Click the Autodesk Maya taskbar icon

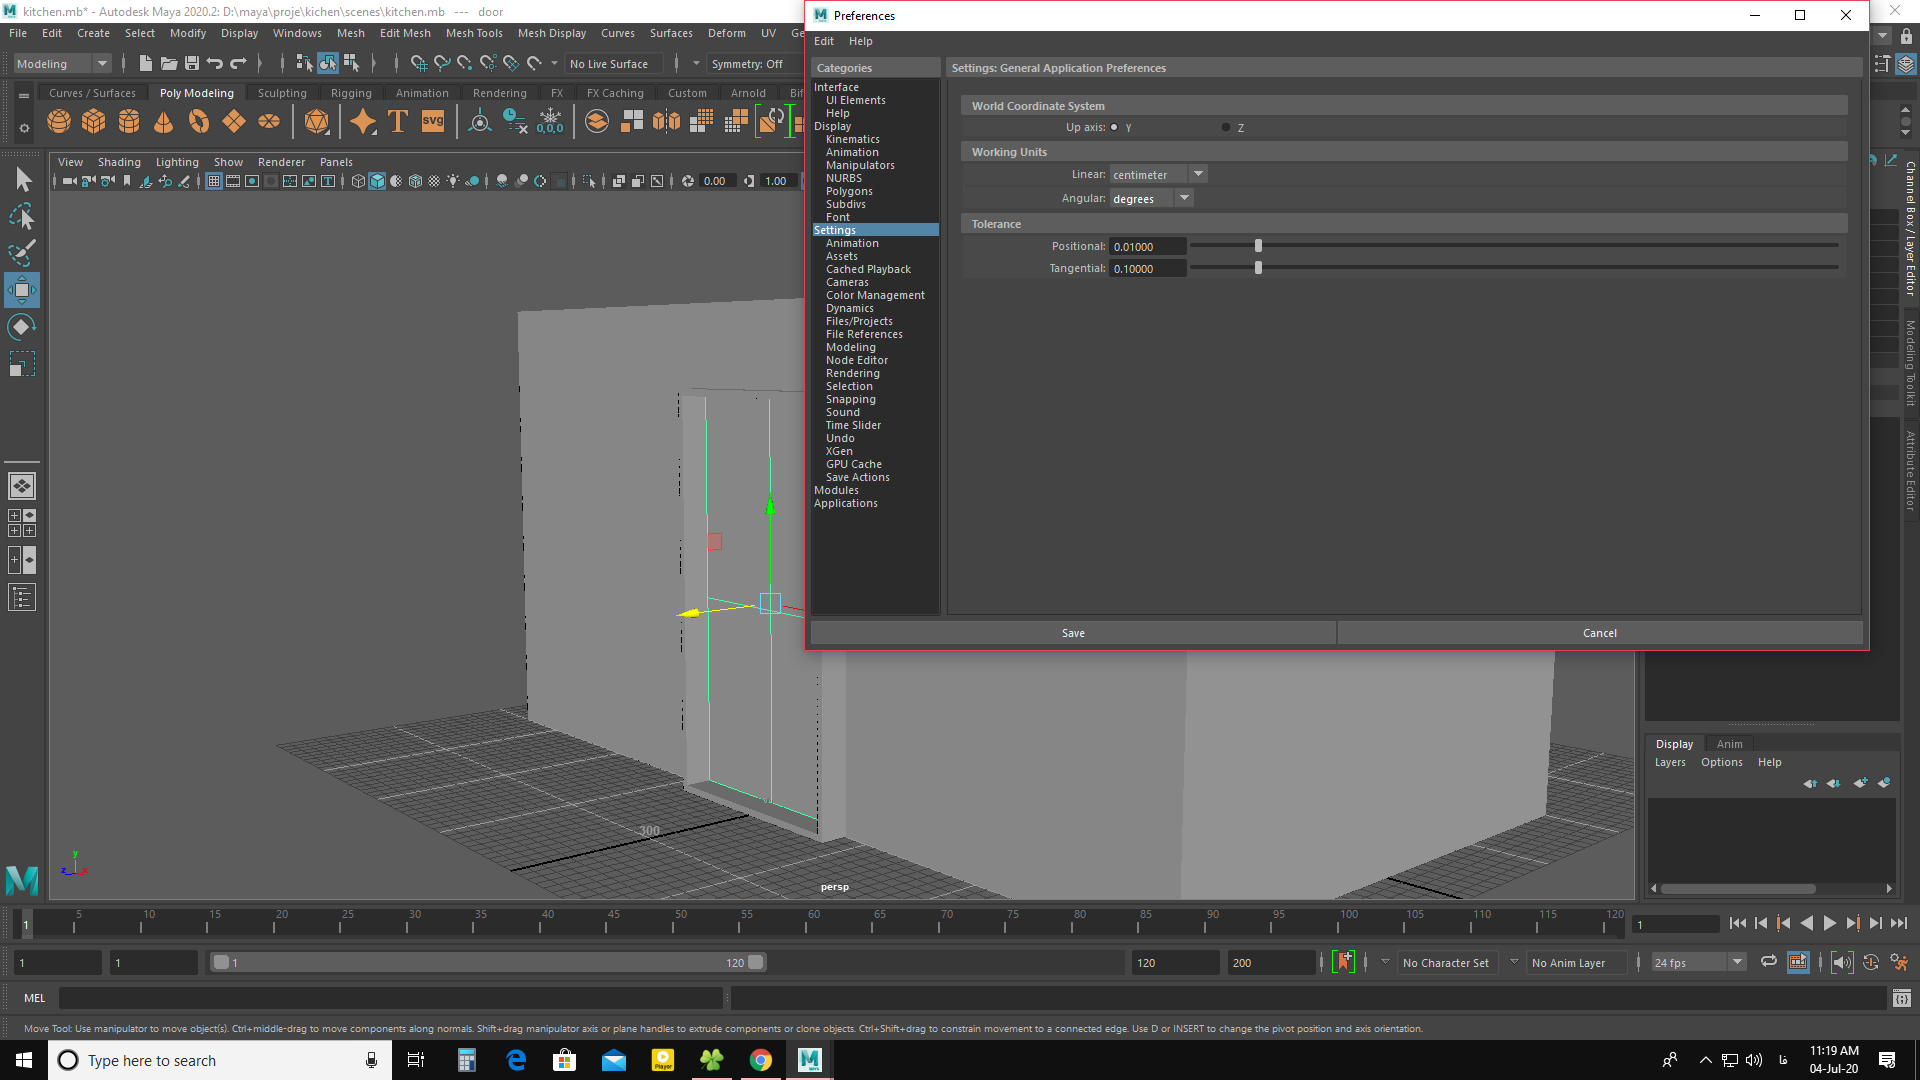click(810, 1059)
